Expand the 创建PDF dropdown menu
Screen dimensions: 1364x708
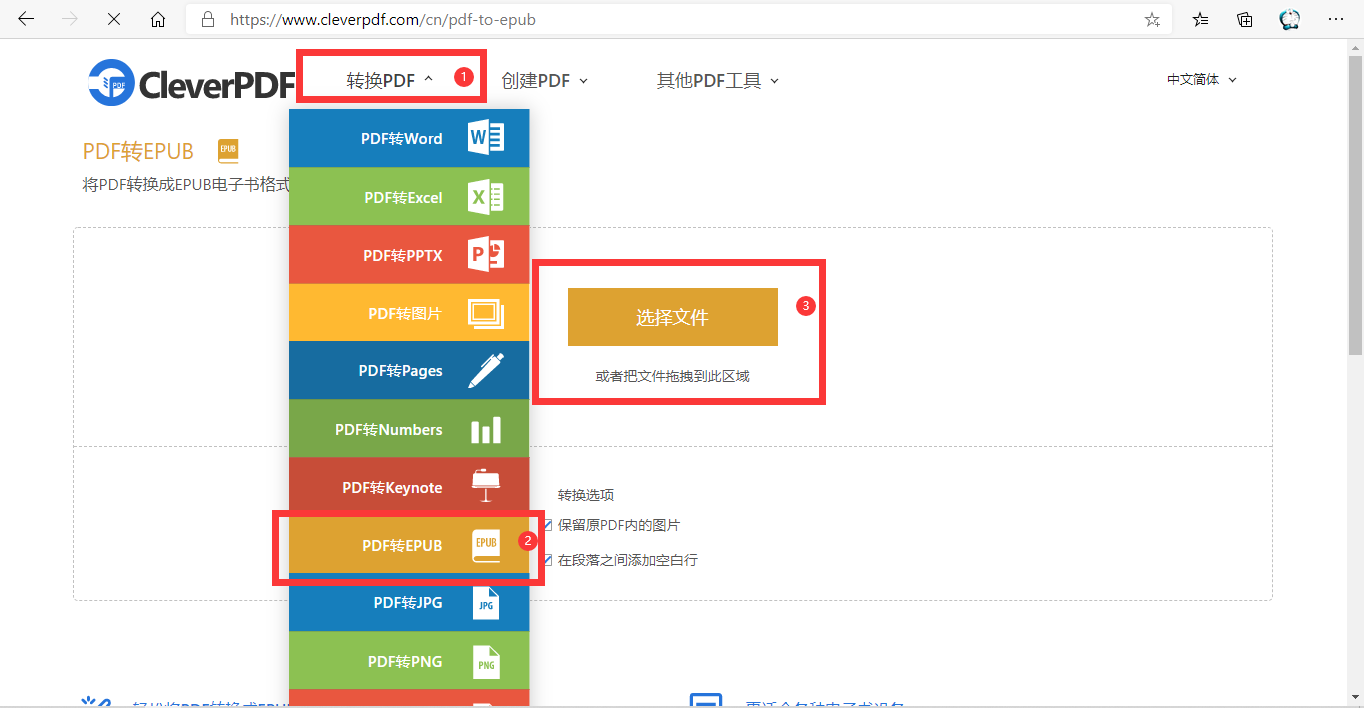pyautogui.click(x=545, y=81)
